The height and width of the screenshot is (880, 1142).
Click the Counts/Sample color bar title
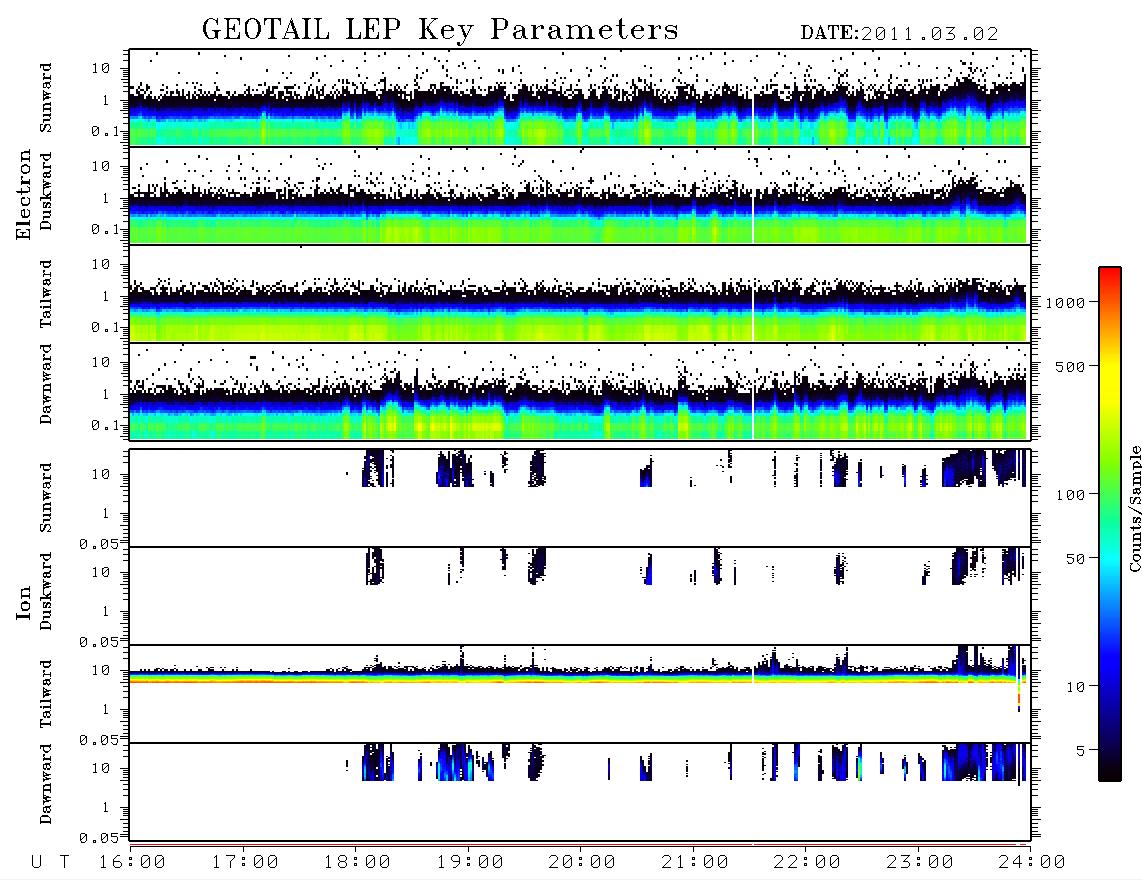tap(1134, 508)
